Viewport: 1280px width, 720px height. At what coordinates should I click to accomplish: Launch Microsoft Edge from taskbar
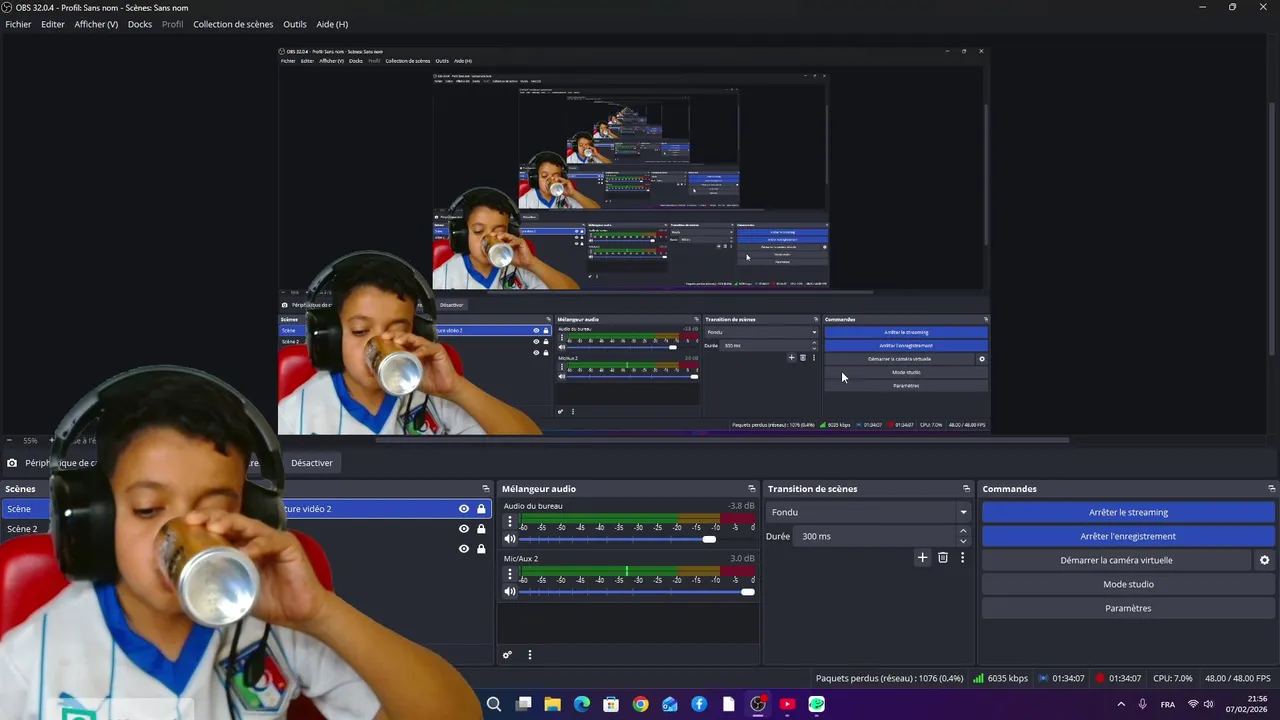[582, 704]
